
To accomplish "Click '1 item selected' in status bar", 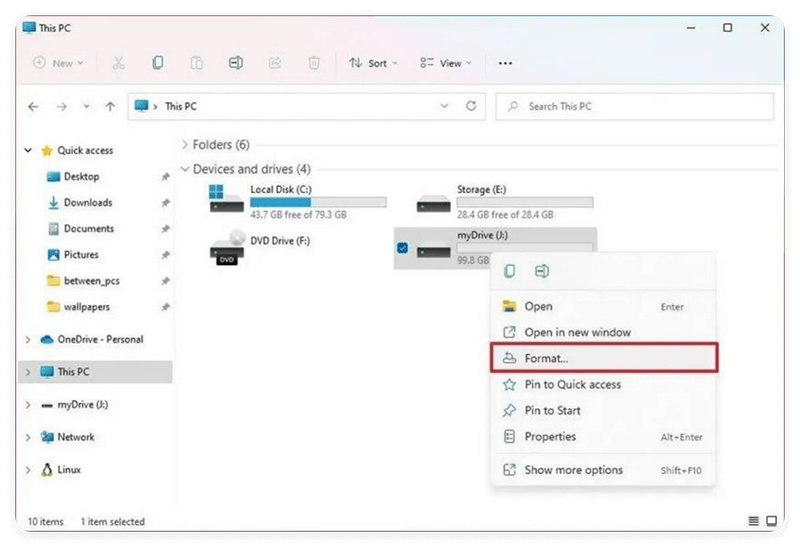I will click(113, 521).
